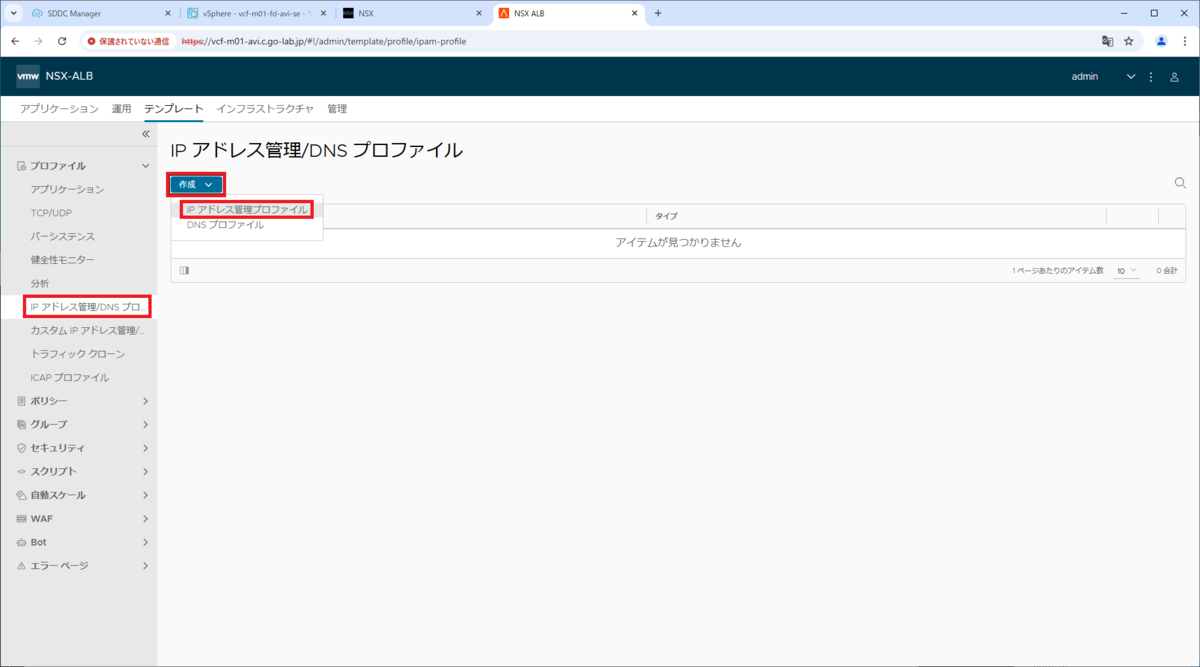The width and height of the screenshot is (1200, 667).
Task: Click the タイプ column header
Action: tap(666, 216)
